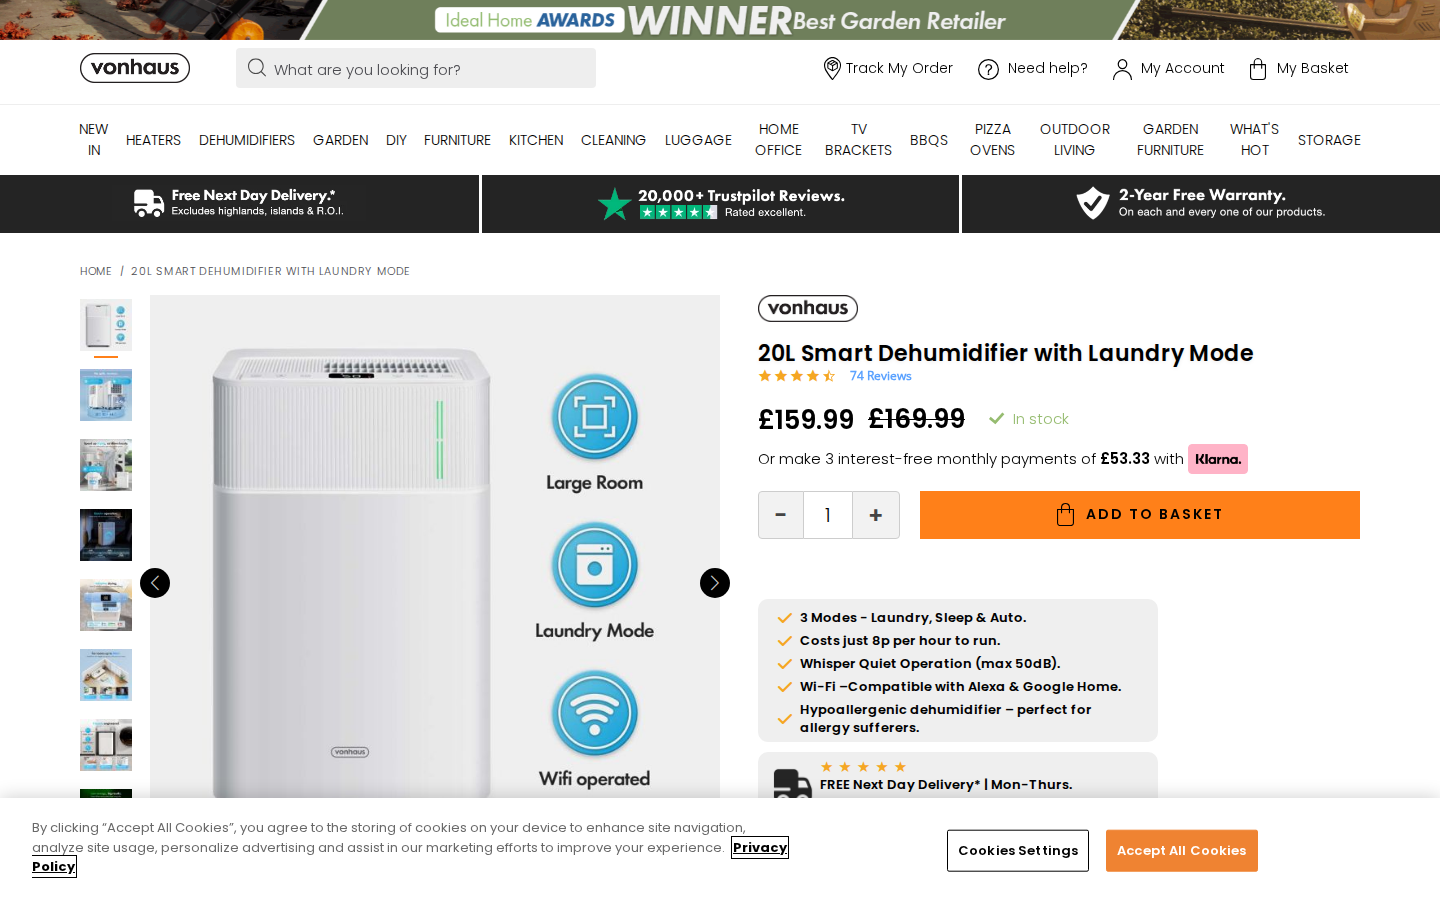
Task: Open the Pizza Ovens category
Action: [x=992, y=140]
